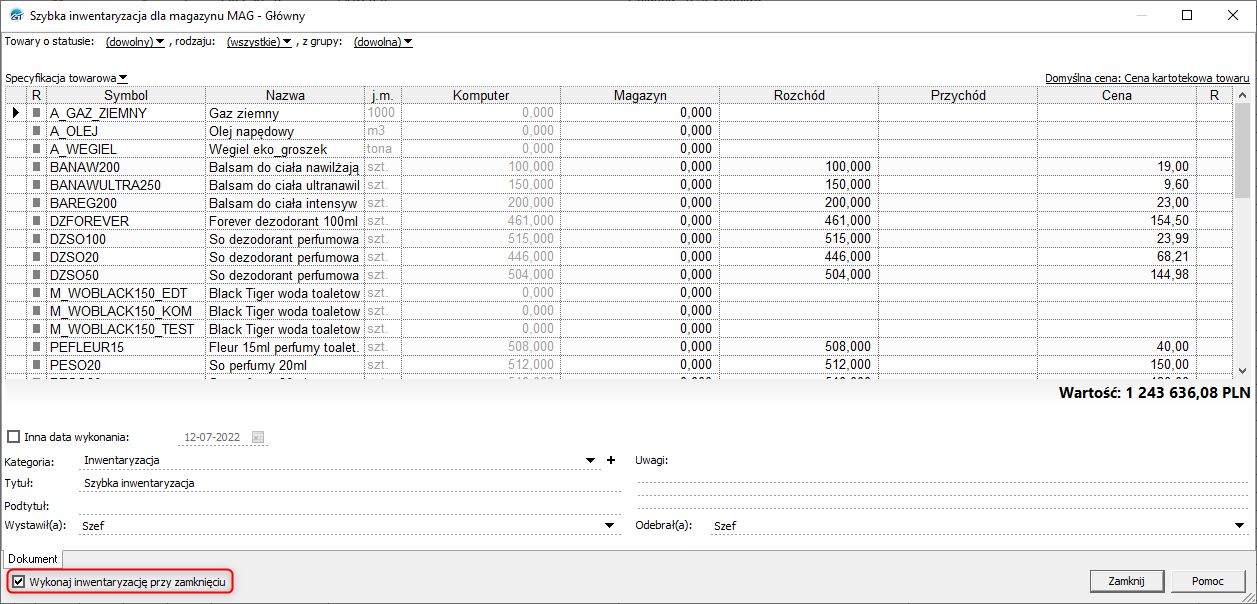Select the DZSO50 symbol cell
1257x604 pixels.
(x=126, y=275)
